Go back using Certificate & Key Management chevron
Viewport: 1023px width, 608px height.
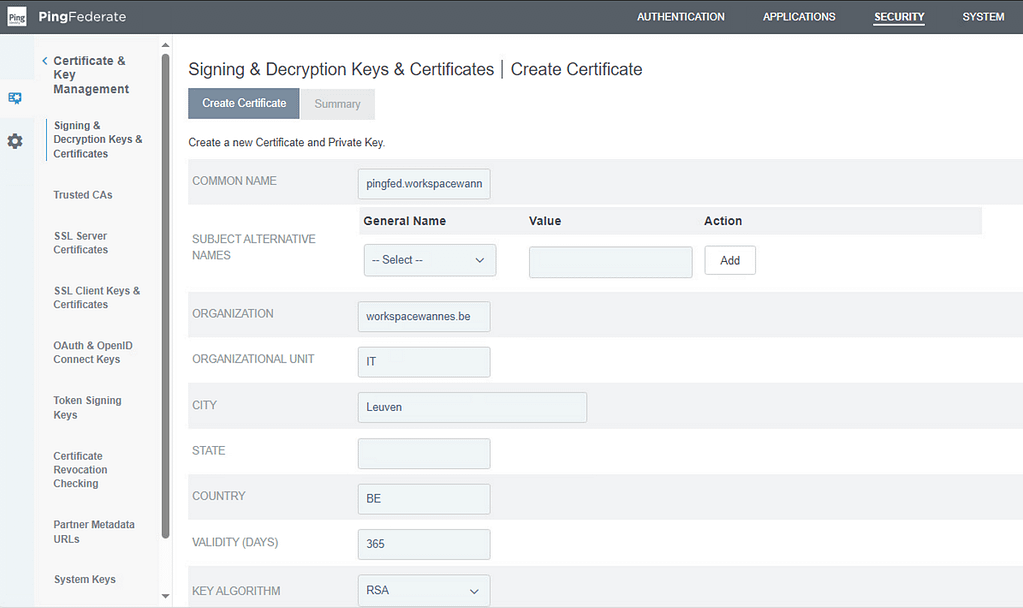click(44, 61)
